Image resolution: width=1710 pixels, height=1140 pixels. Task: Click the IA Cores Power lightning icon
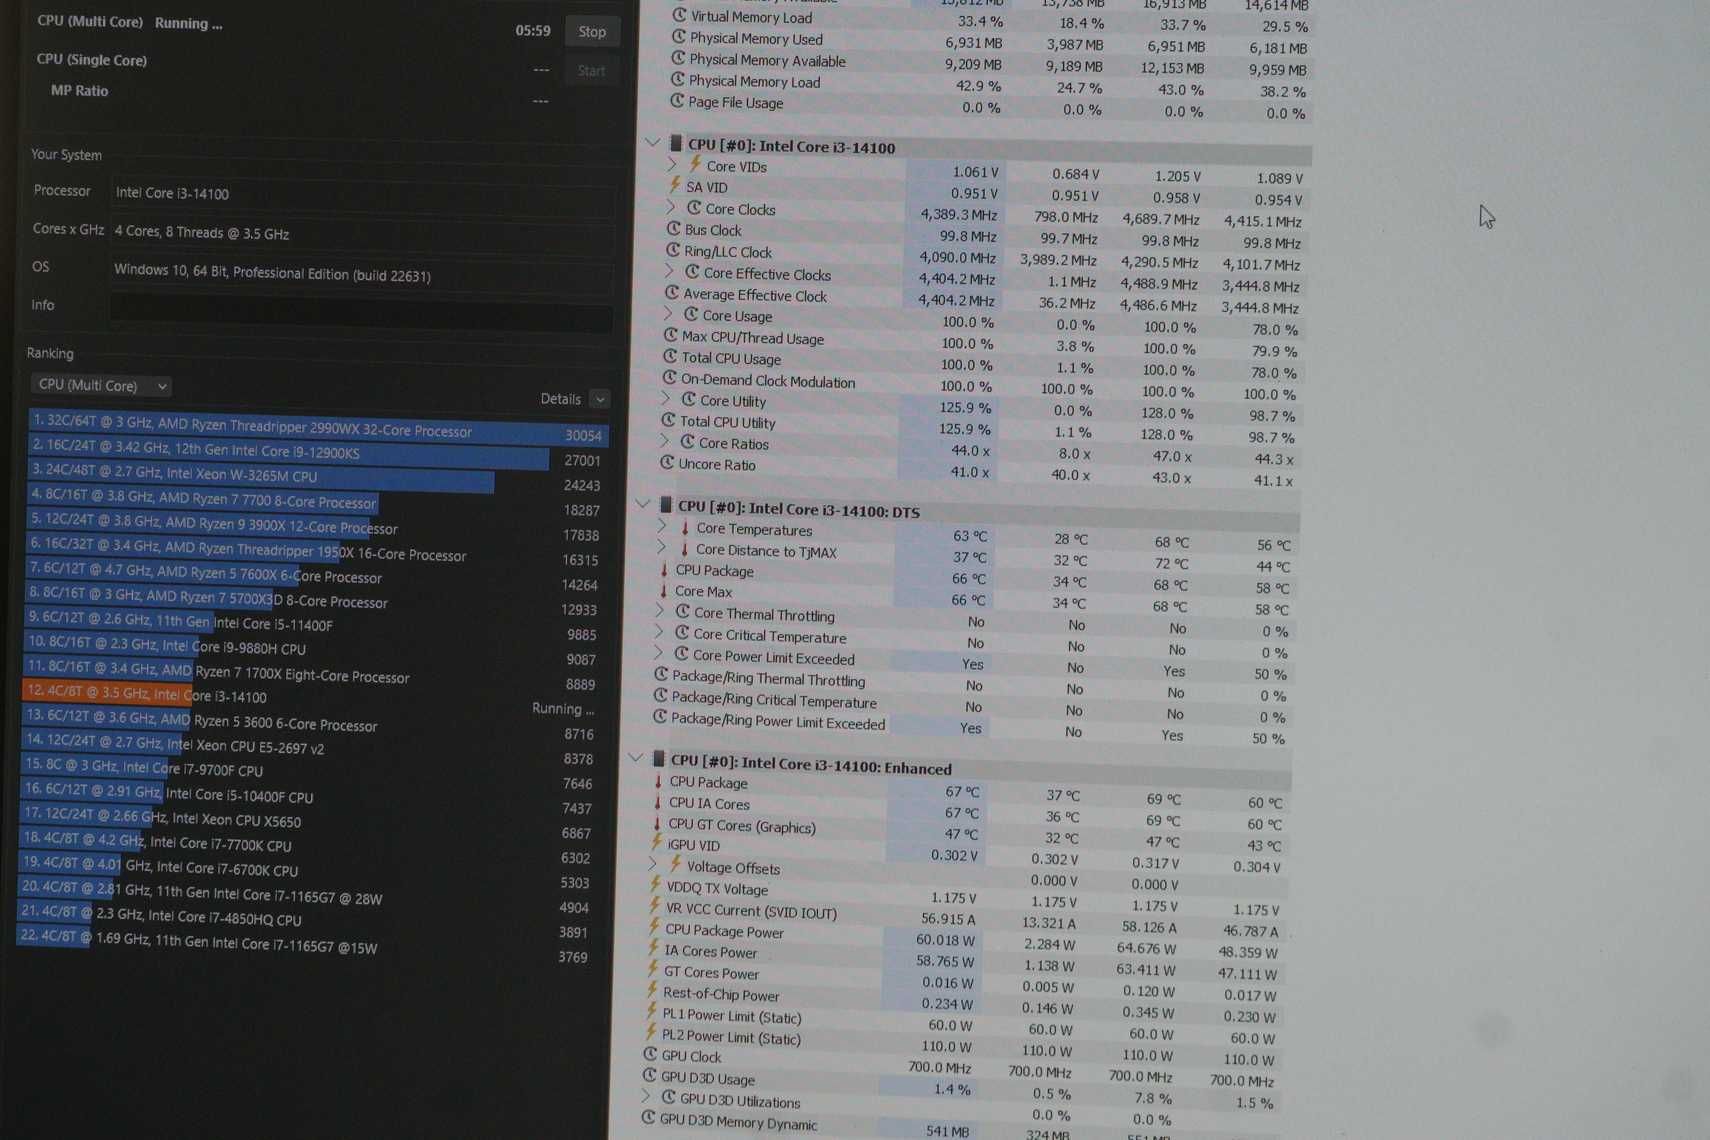[653, 949]
